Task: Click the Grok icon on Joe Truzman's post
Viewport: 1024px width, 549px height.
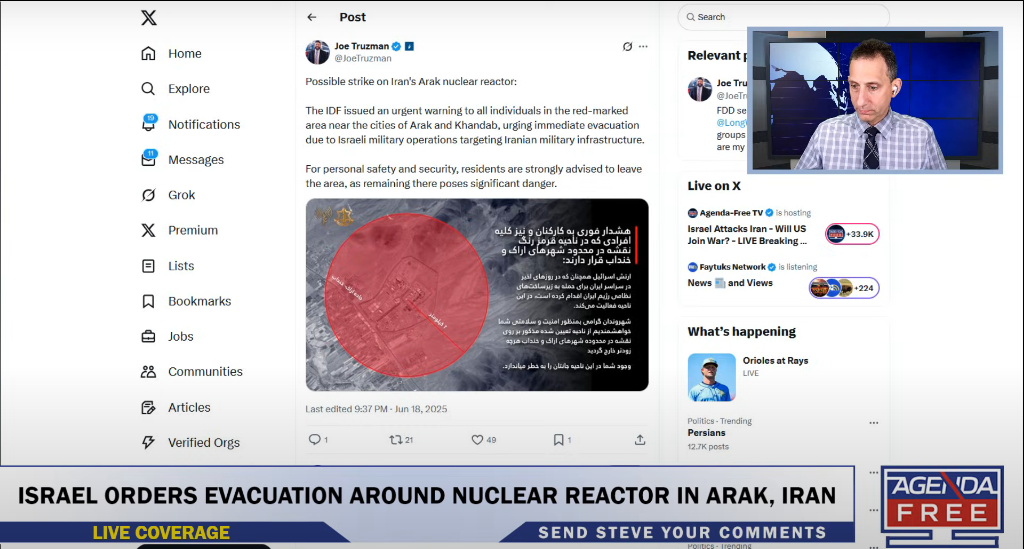Action: [x=627, y=46]
